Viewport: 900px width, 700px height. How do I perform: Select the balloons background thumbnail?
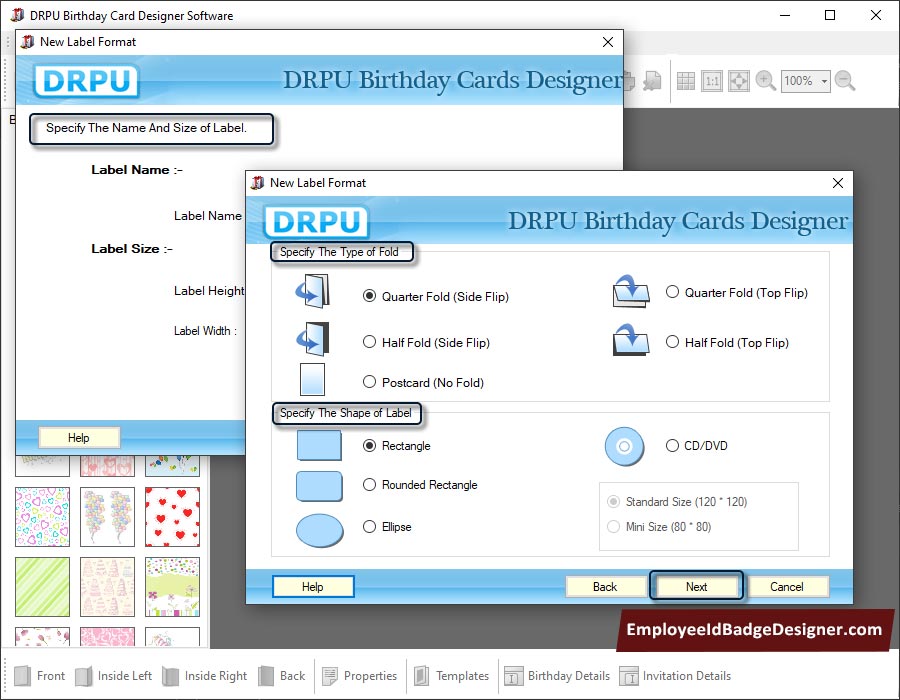[x=107, y=516]
